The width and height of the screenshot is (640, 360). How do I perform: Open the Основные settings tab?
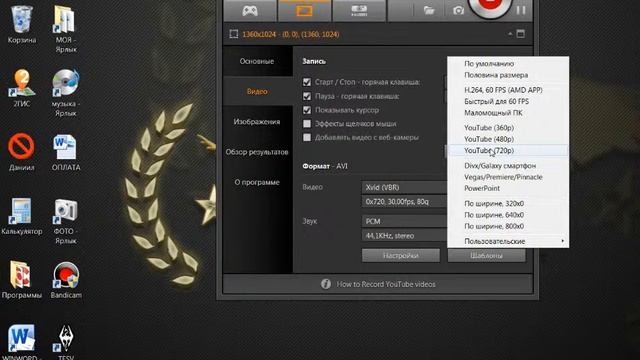point(257,61)
